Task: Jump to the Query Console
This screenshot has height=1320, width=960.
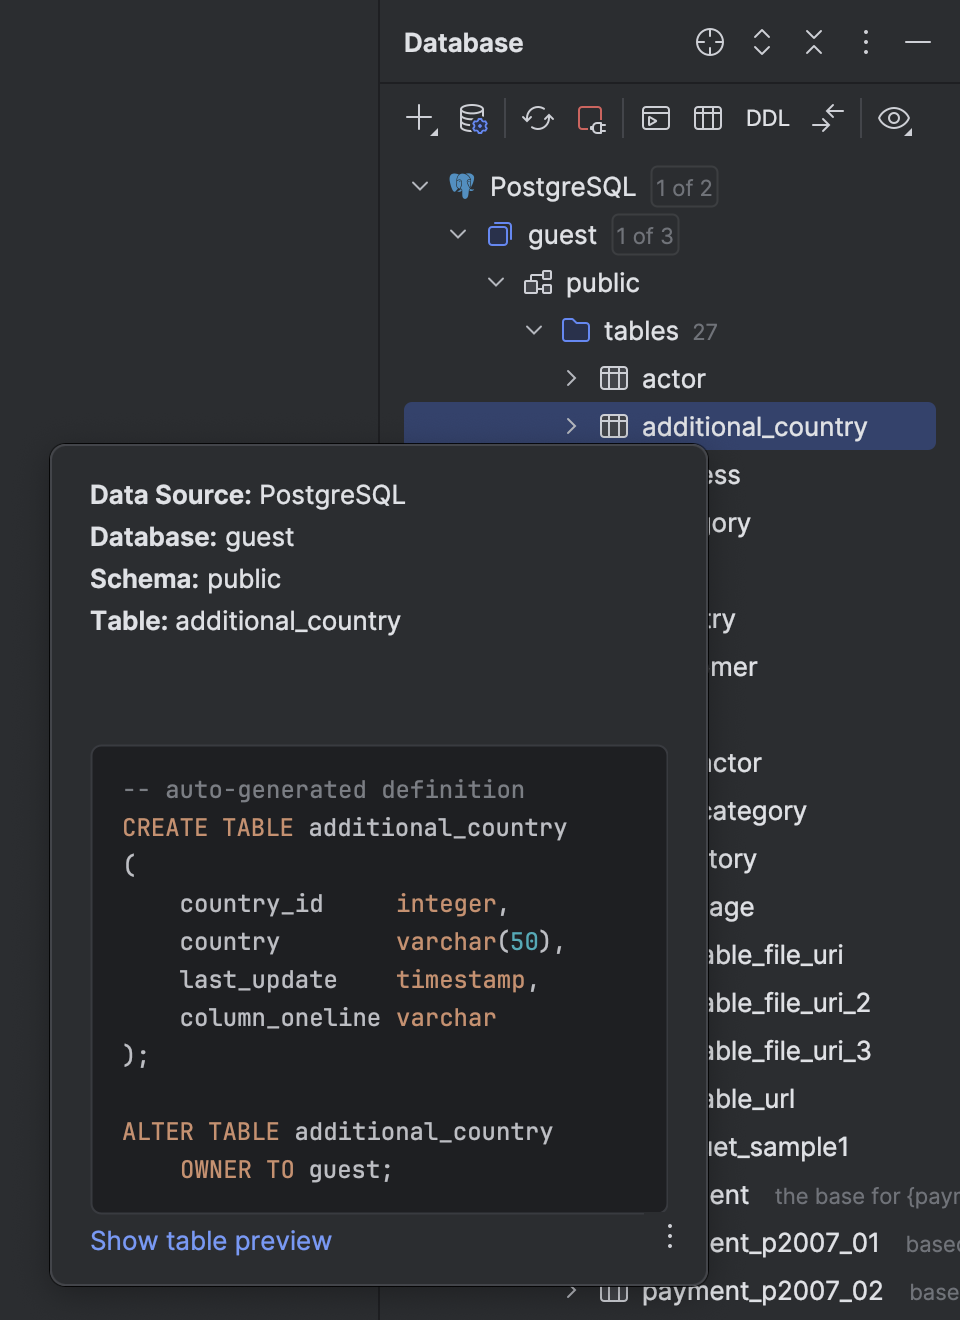Action: tap(655, 118)
